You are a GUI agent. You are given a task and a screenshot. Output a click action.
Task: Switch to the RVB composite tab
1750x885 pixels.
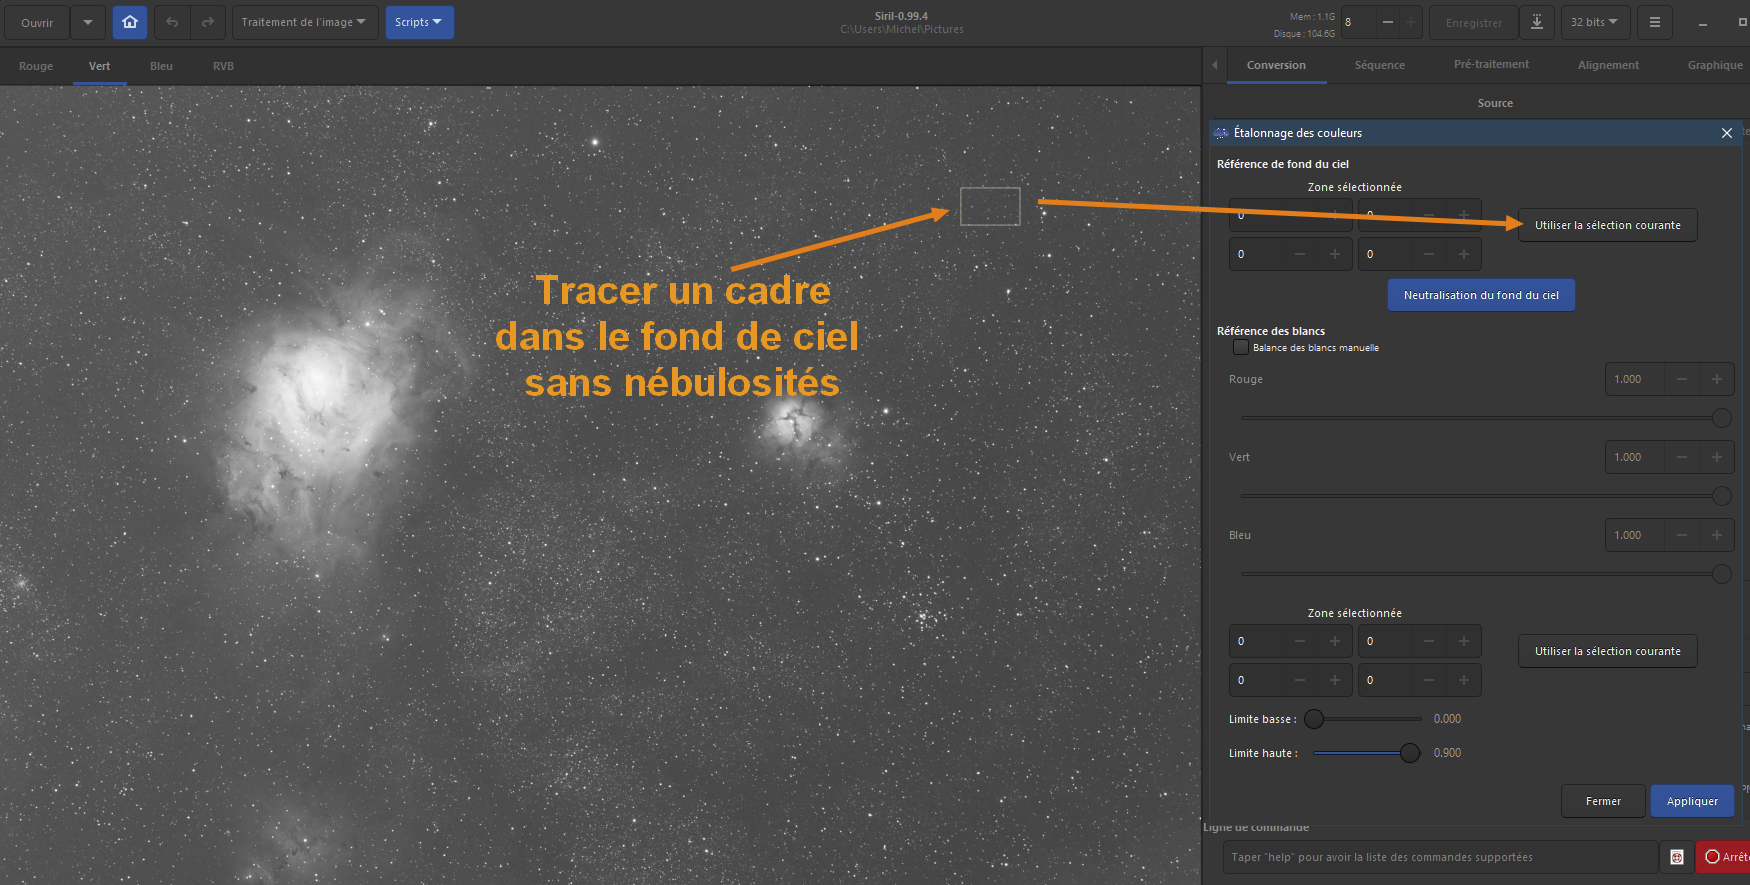point(224,66)
